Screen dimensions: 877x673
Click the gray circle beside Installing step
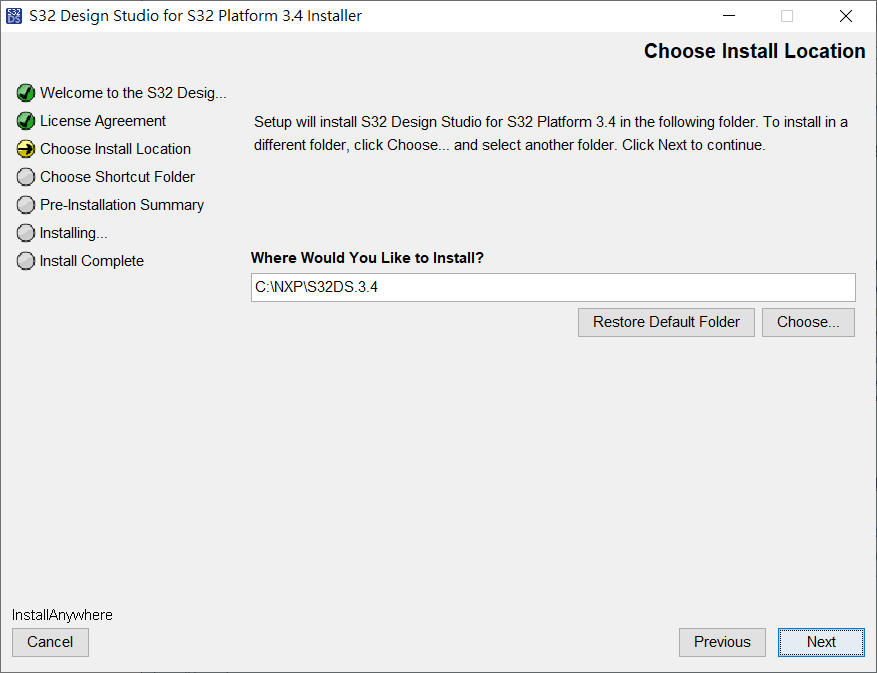pos(26,233)
